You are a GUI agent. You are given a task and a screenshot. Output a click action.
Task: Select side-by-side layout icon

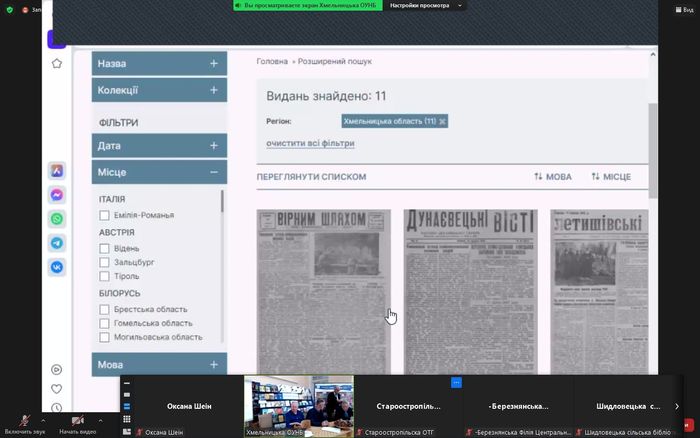click(x=127, y=432)
